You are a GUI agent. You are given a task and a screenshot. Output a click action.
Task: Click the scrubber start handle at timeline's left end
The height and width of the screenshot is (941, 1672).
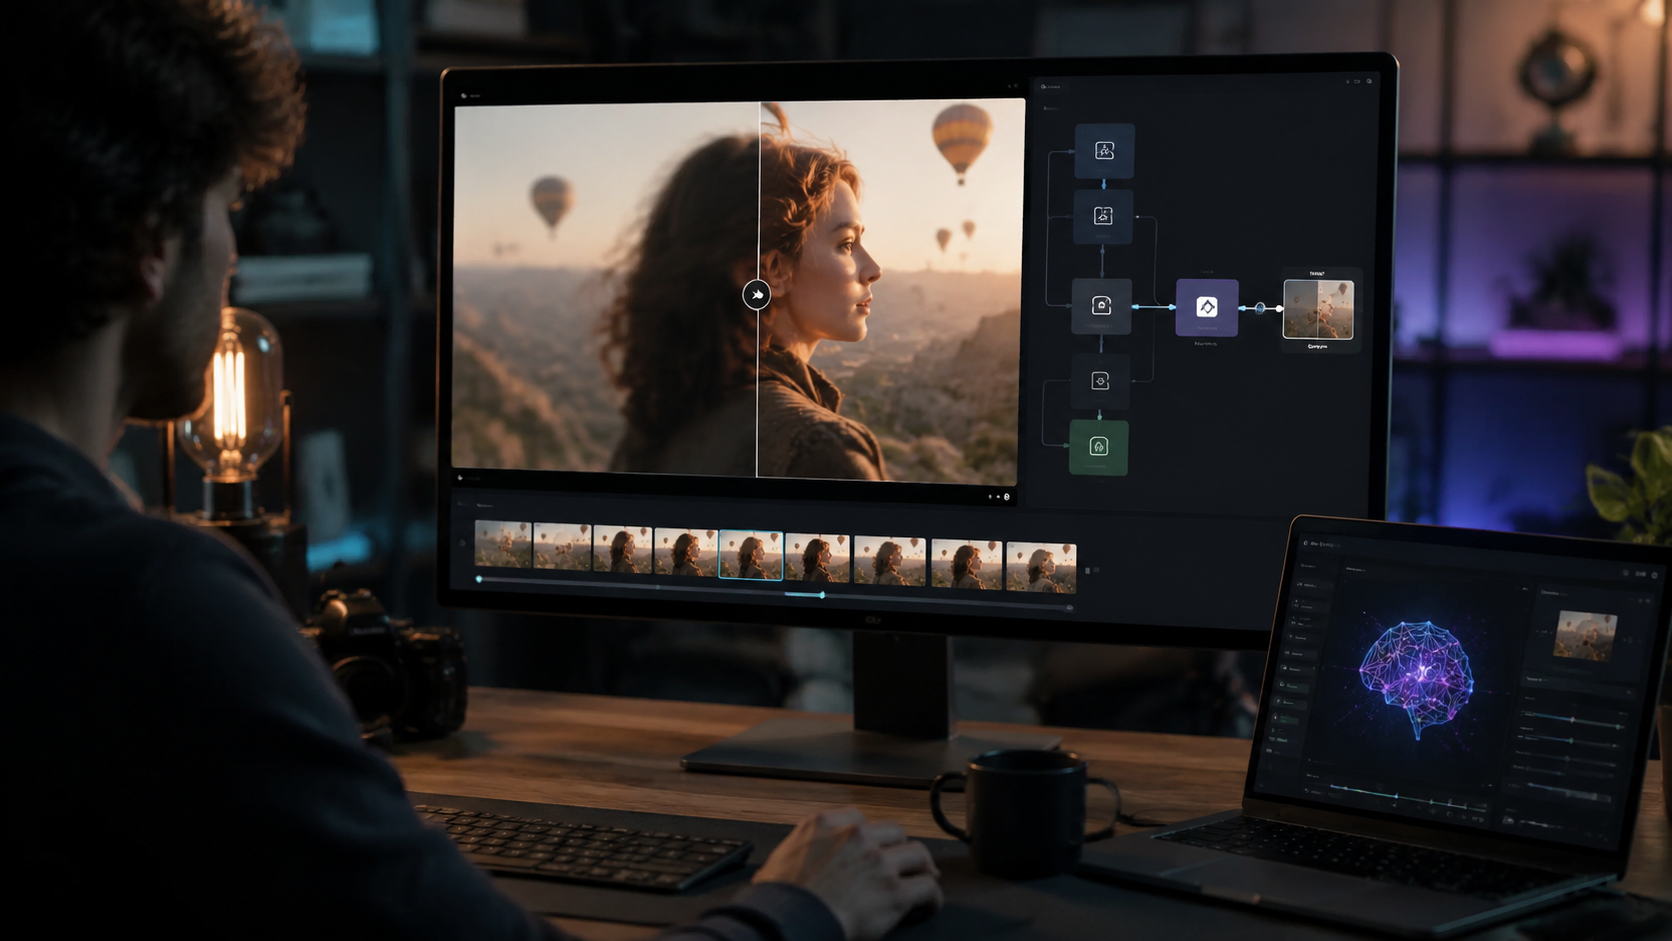(x=479, y=579)
